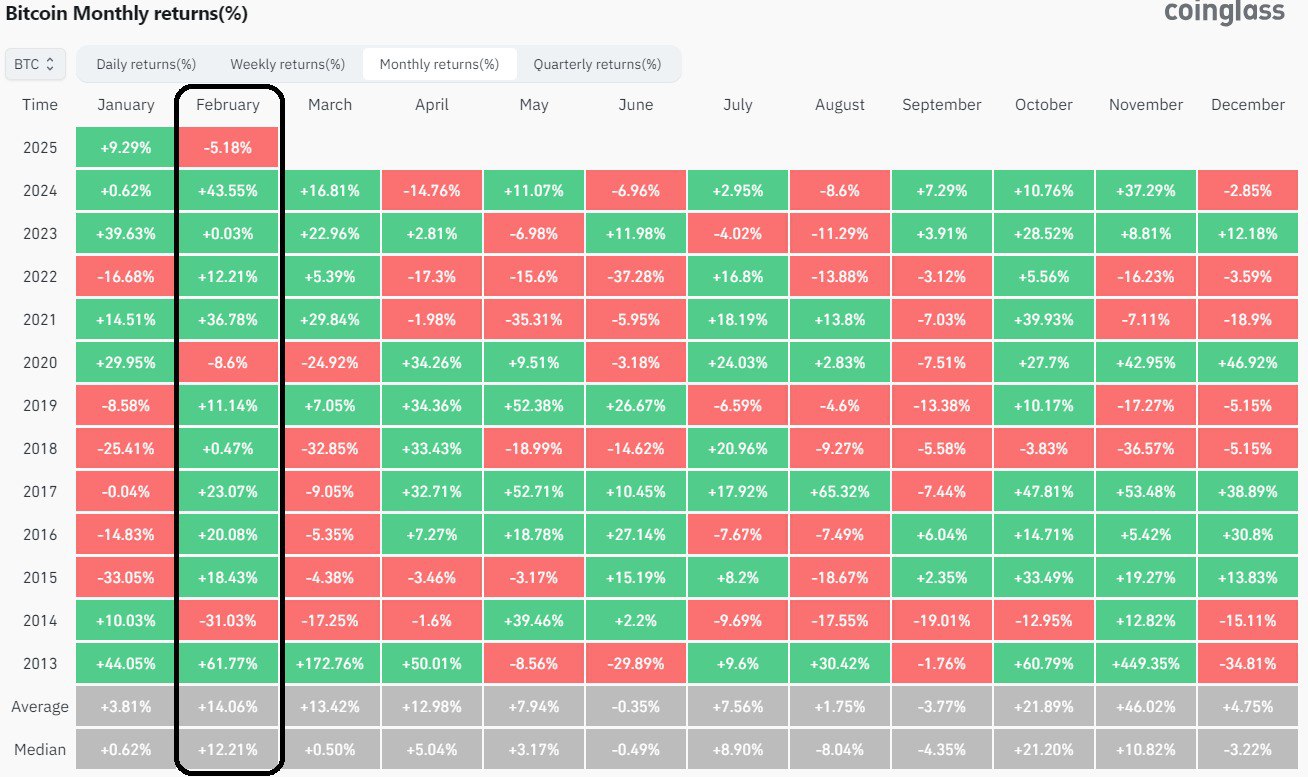Click February 2025 cell showing -5.18%

click(228, 148)
